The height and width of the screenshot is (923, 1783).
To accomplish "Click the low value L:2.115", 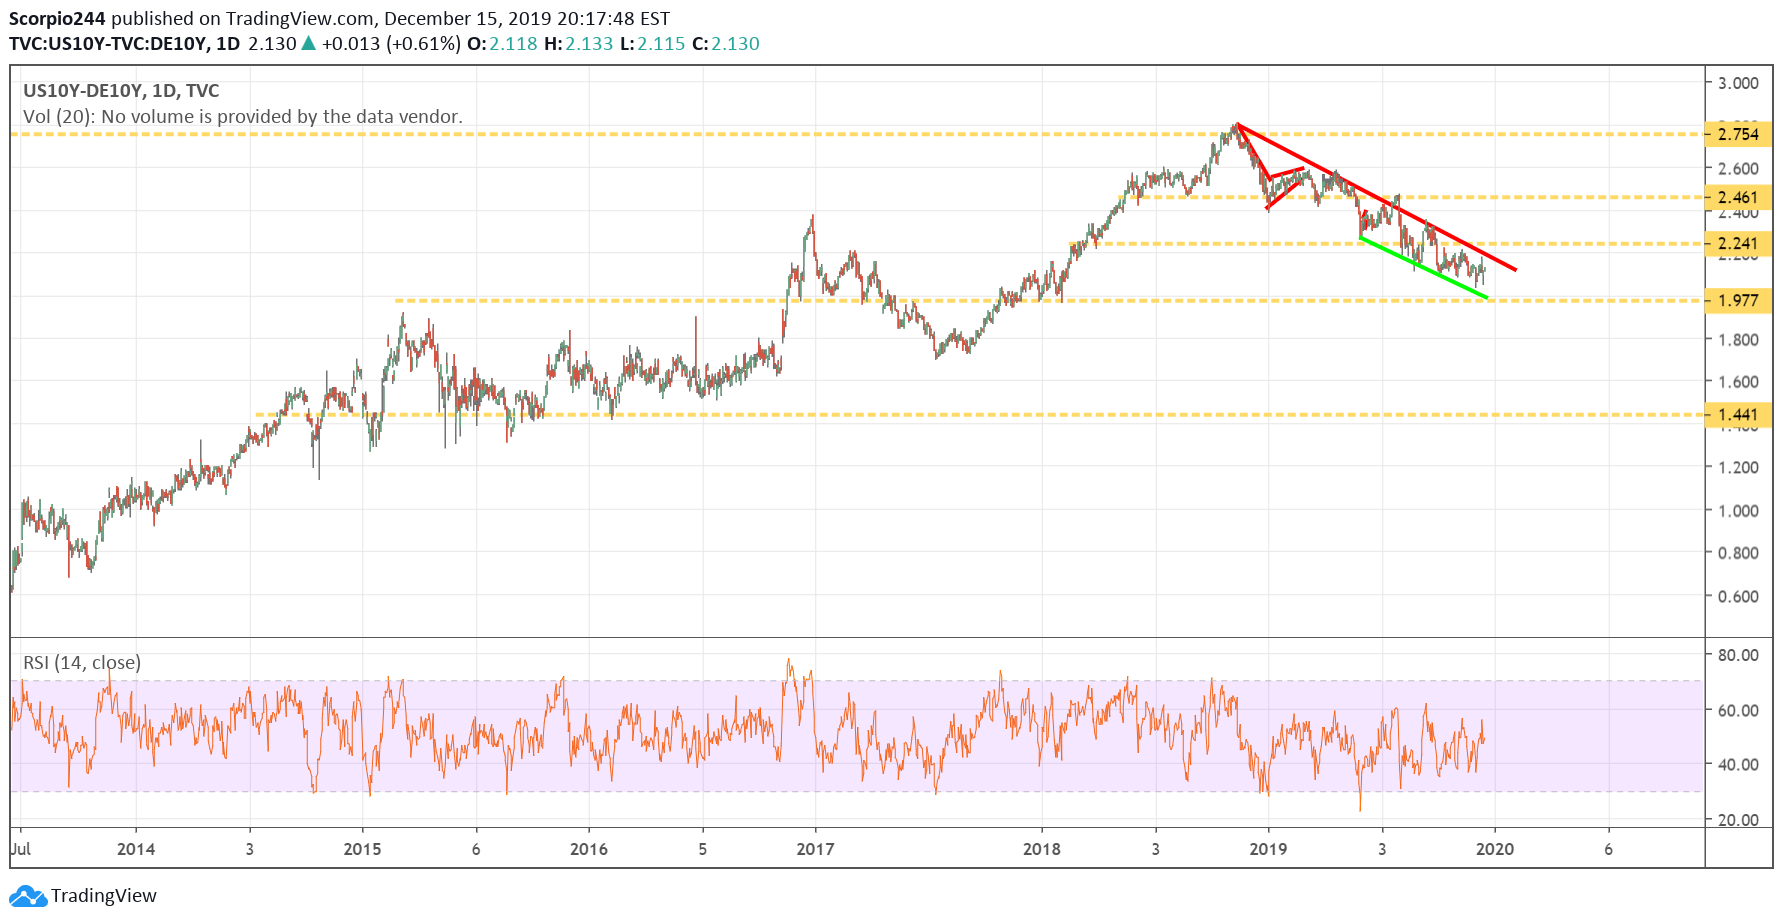I will click(652, 43).
